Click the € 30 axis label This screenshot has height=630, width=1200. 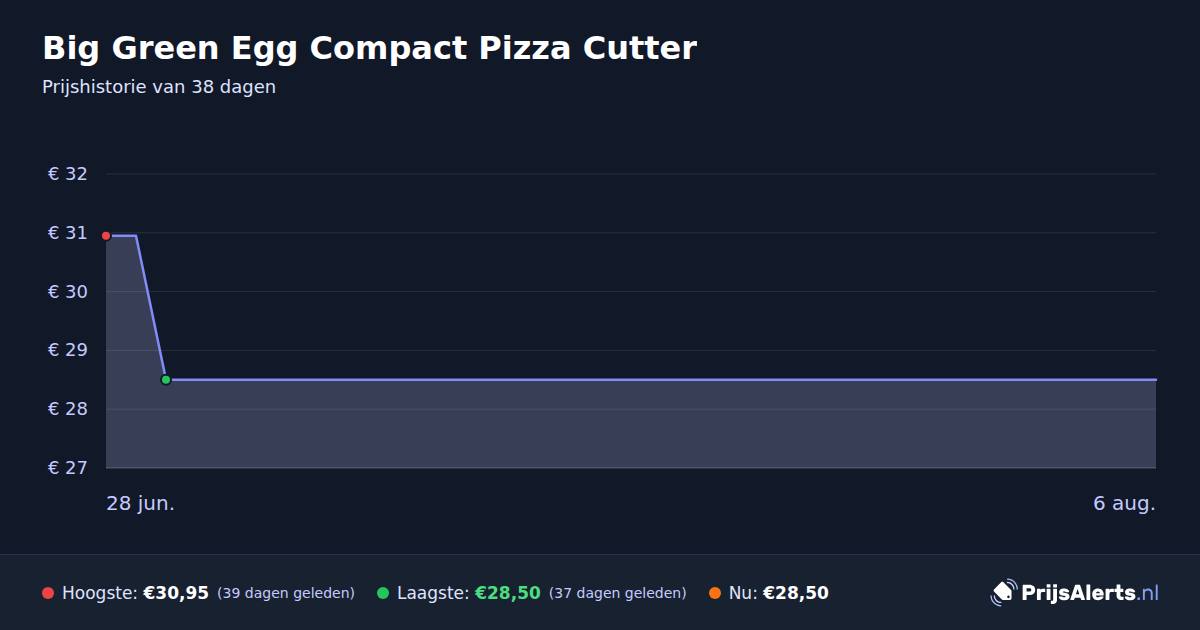[x=68, y=292]
